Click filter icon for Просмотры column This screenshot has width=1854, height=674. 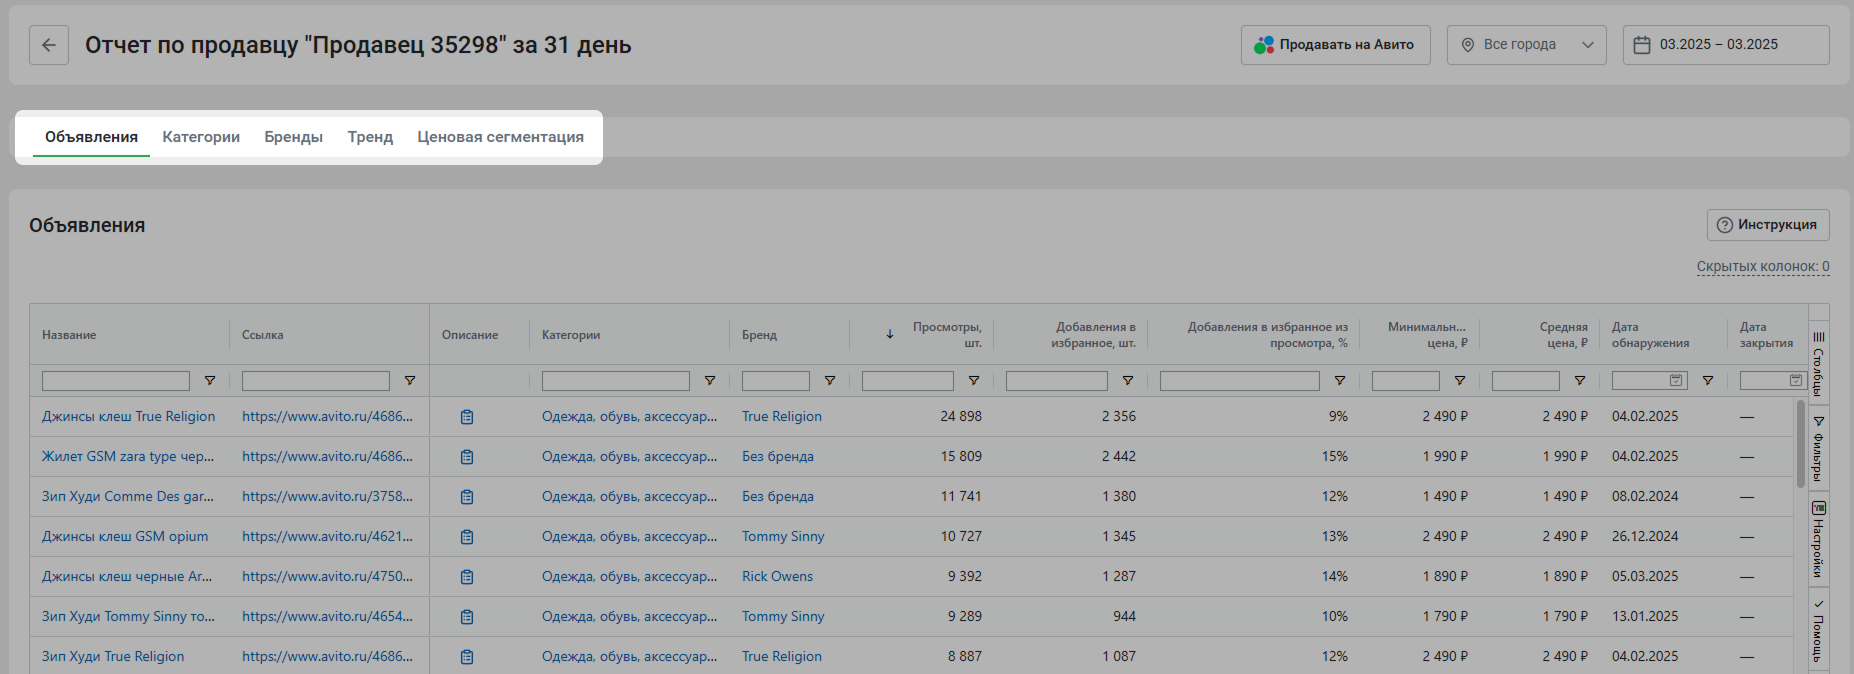(x=974, y=381)
